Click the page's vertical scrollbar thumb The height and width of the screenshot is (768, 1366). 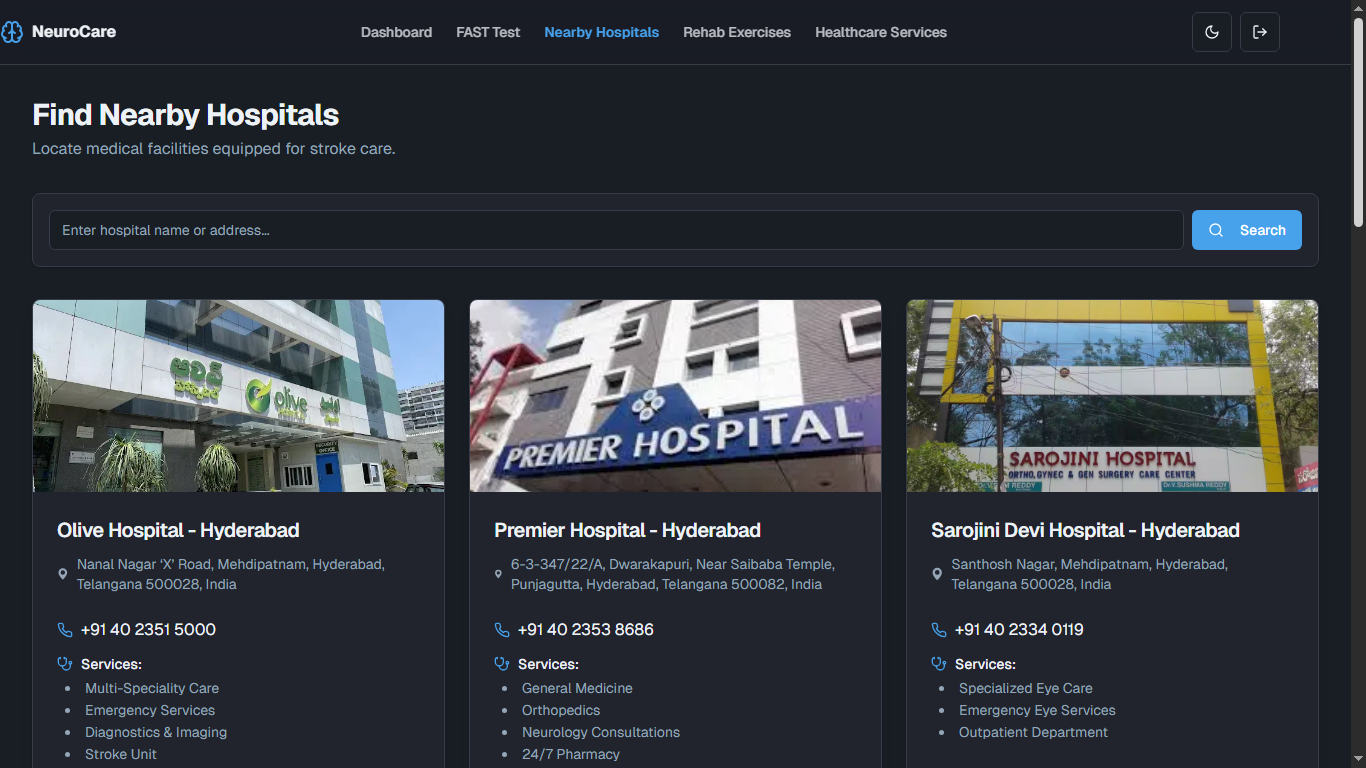point(1358,120)
